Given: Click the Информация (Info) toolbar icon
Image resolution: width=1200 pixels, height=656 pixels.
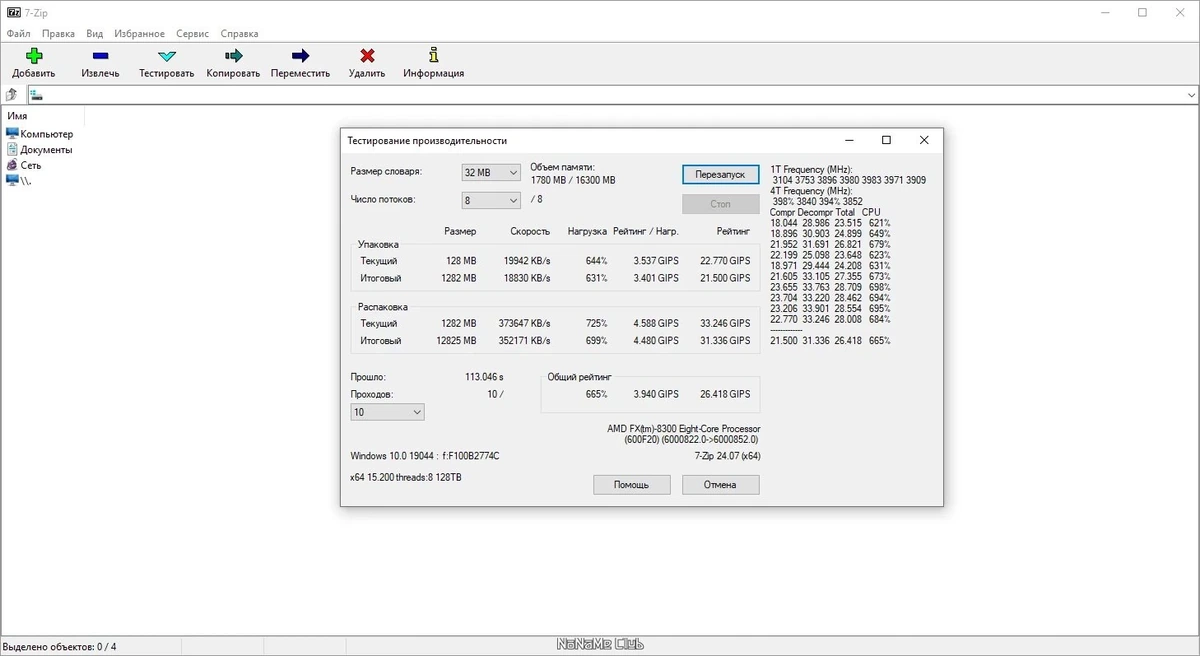Looking at the screenshot, I should 433,55.
